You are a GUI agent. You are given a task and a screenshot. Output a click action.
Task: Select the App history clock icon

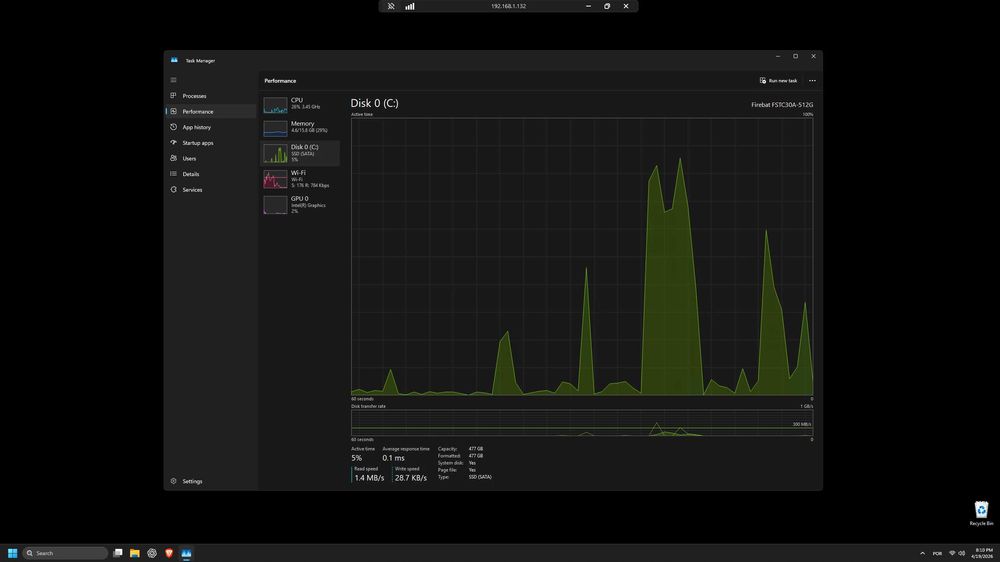click(x=173, y=127)
